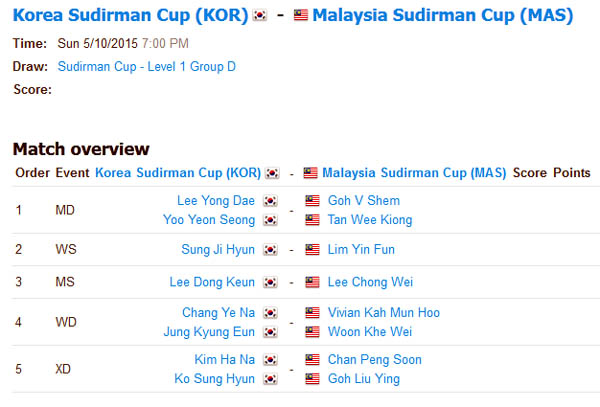Click Malaysian flag next to Lee Chong Wei
Image resolution: width=600 pixels, height=407 pixels.
[312, 282]
